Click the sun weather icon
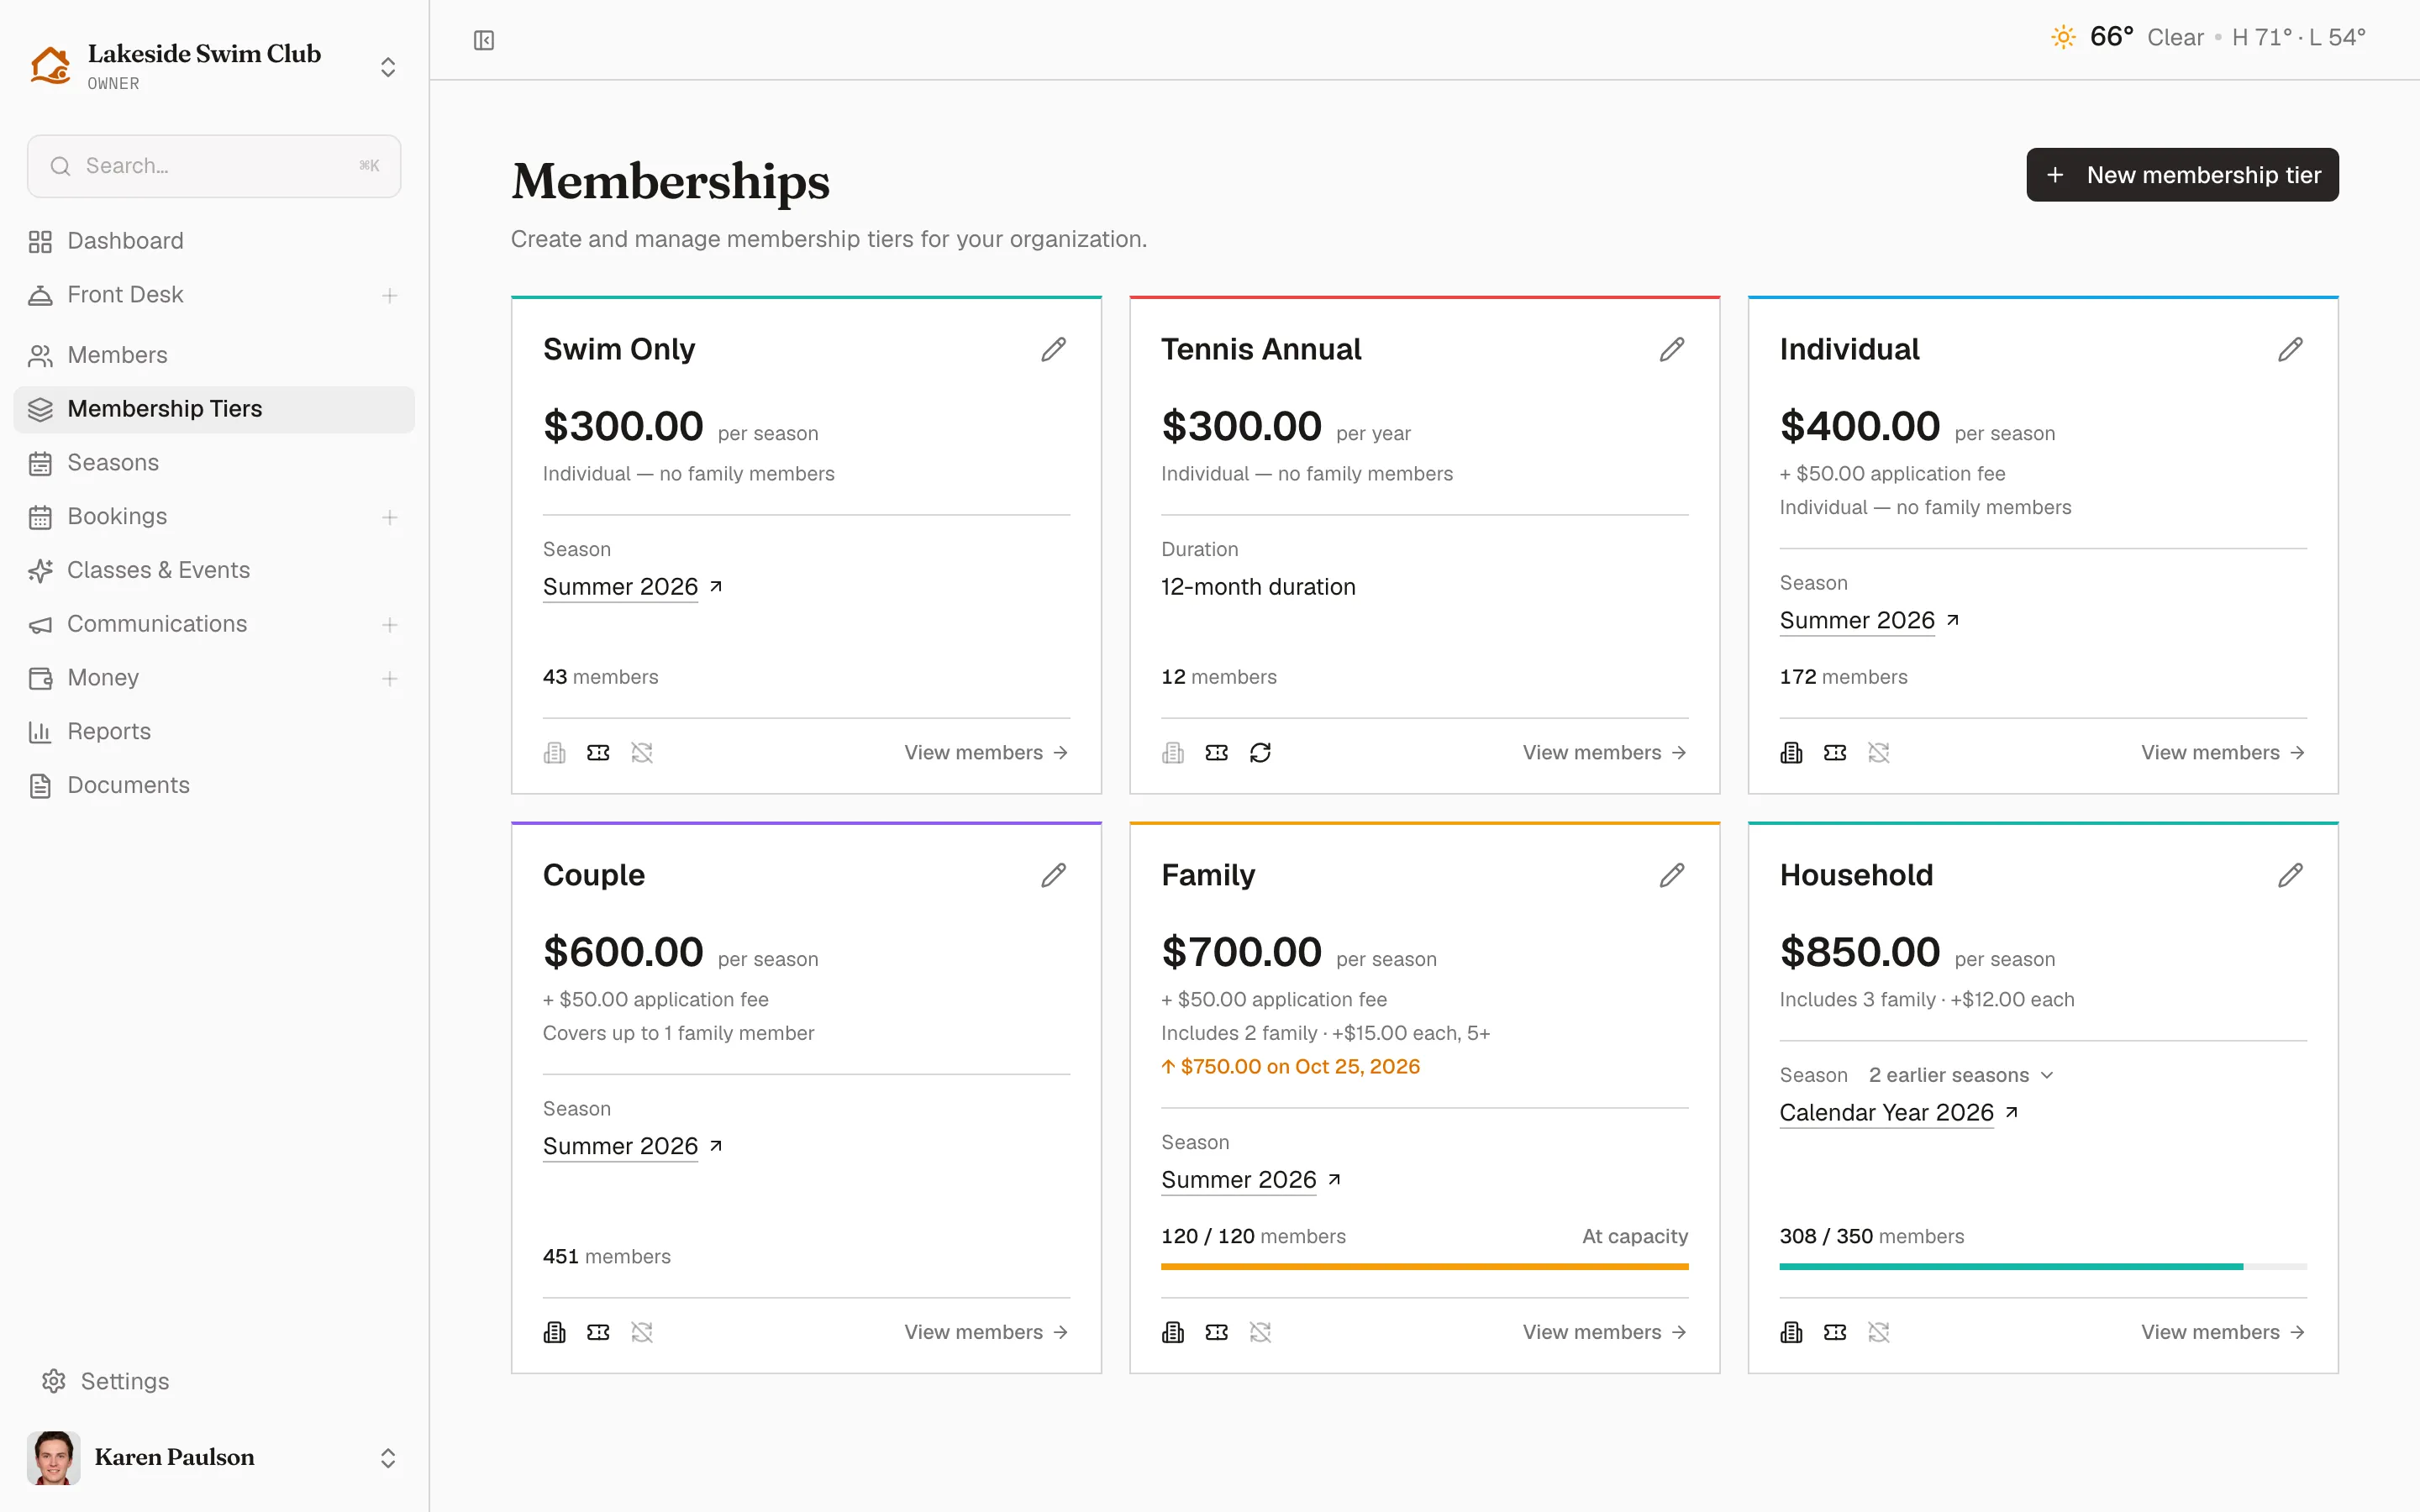The width and height of the screenshot is (2420, 1512). pyautogui.click(x=2063, y=38)
